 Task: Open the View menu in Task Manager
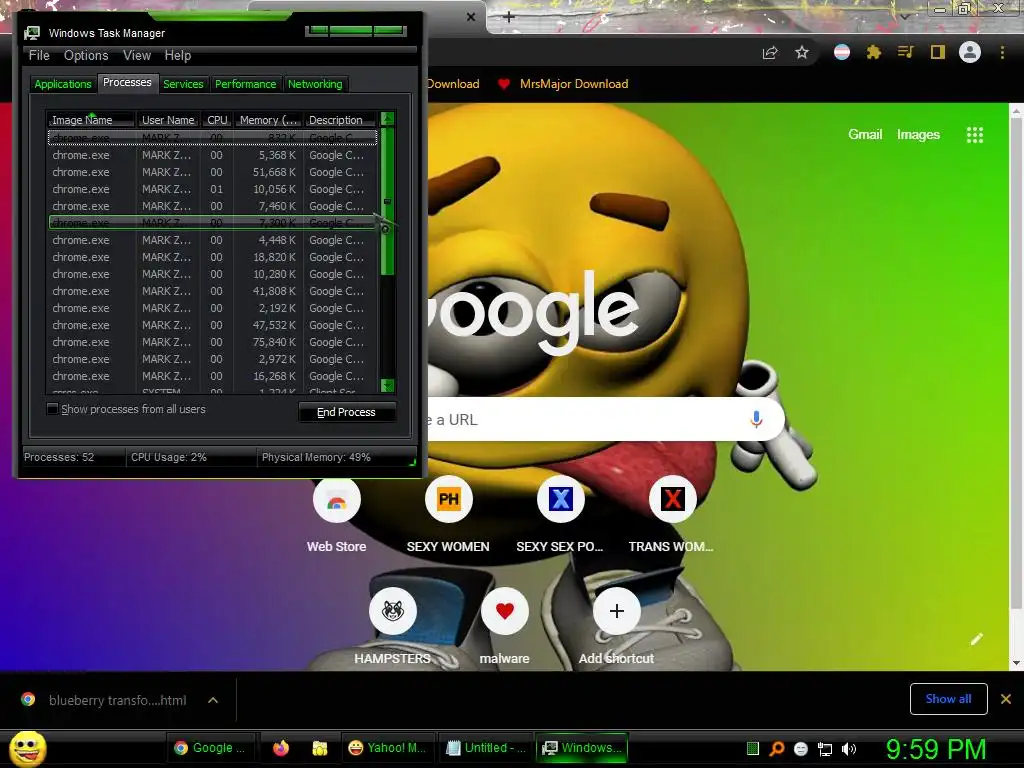point(137,56)
